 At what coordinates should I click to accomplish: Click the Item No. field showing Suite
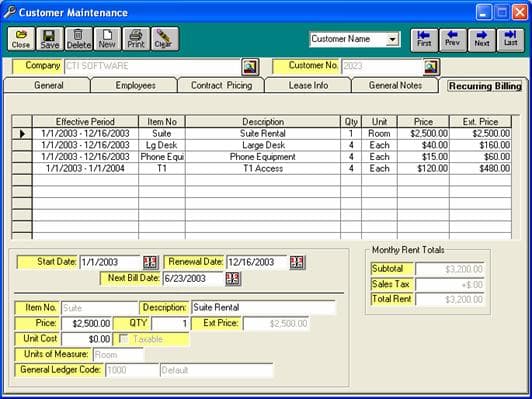[99, 308]
